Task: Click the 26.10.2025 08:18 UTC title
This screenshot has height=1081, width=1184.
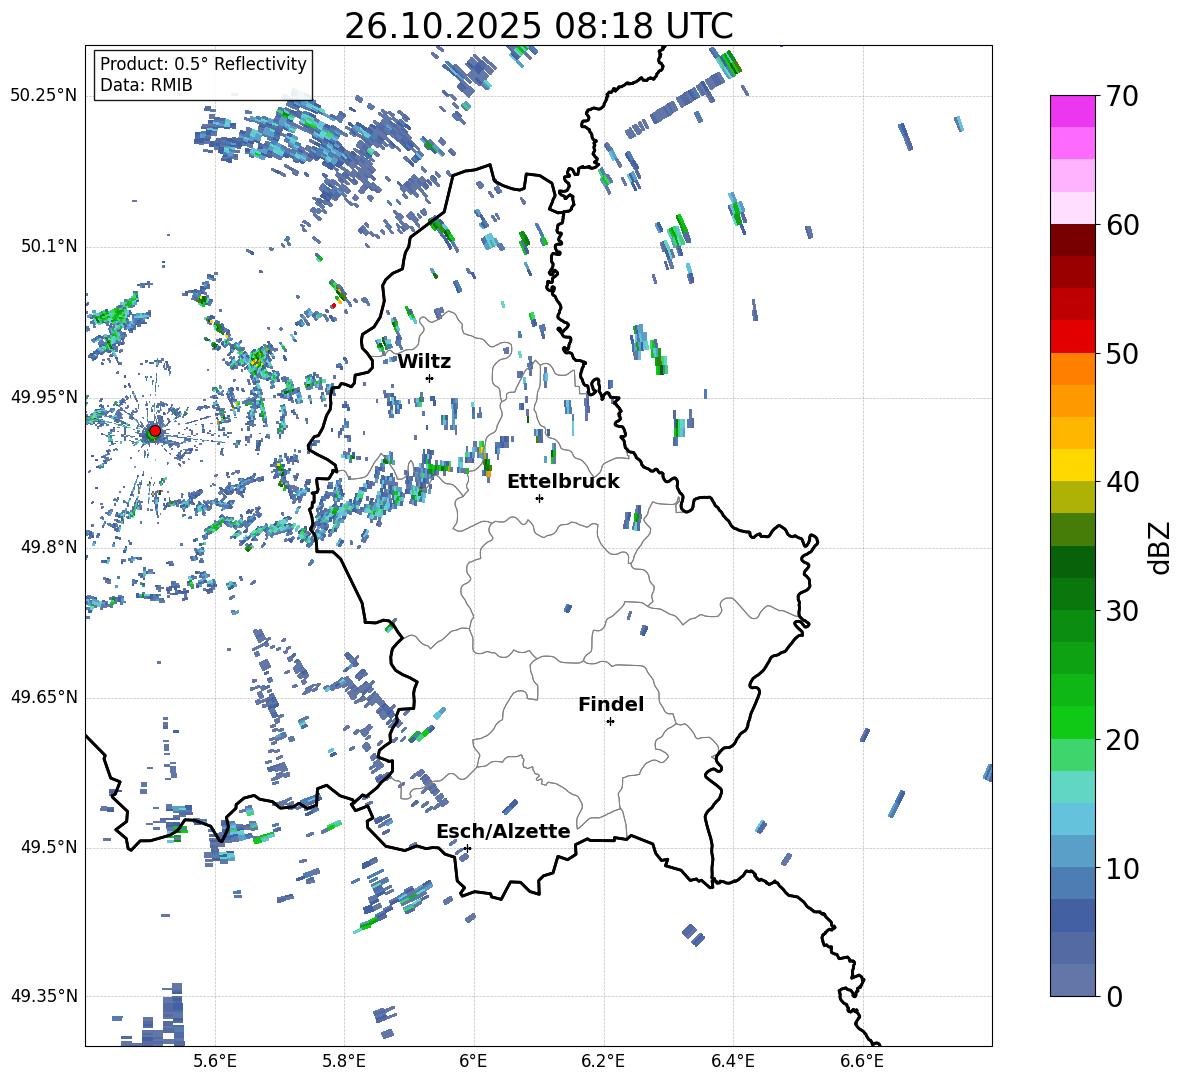Action: (538, 26)
